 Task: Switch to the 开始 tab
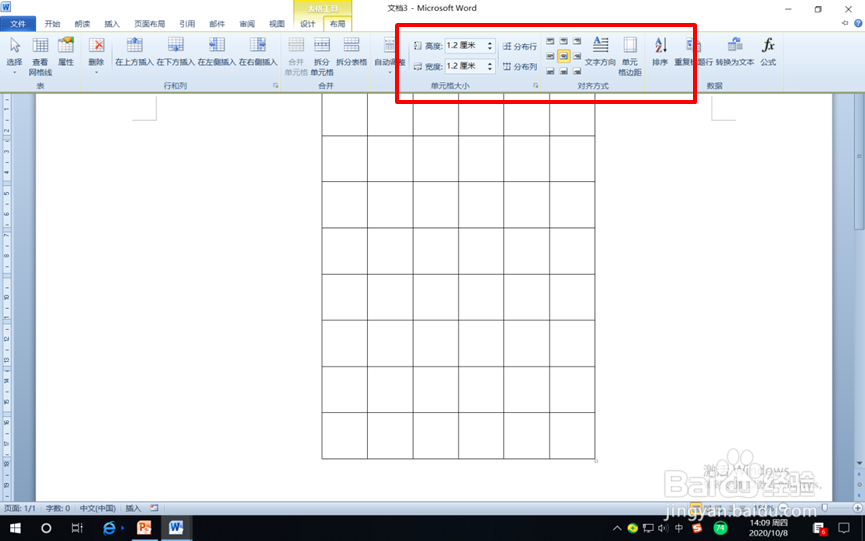click(x=52, y=24)
